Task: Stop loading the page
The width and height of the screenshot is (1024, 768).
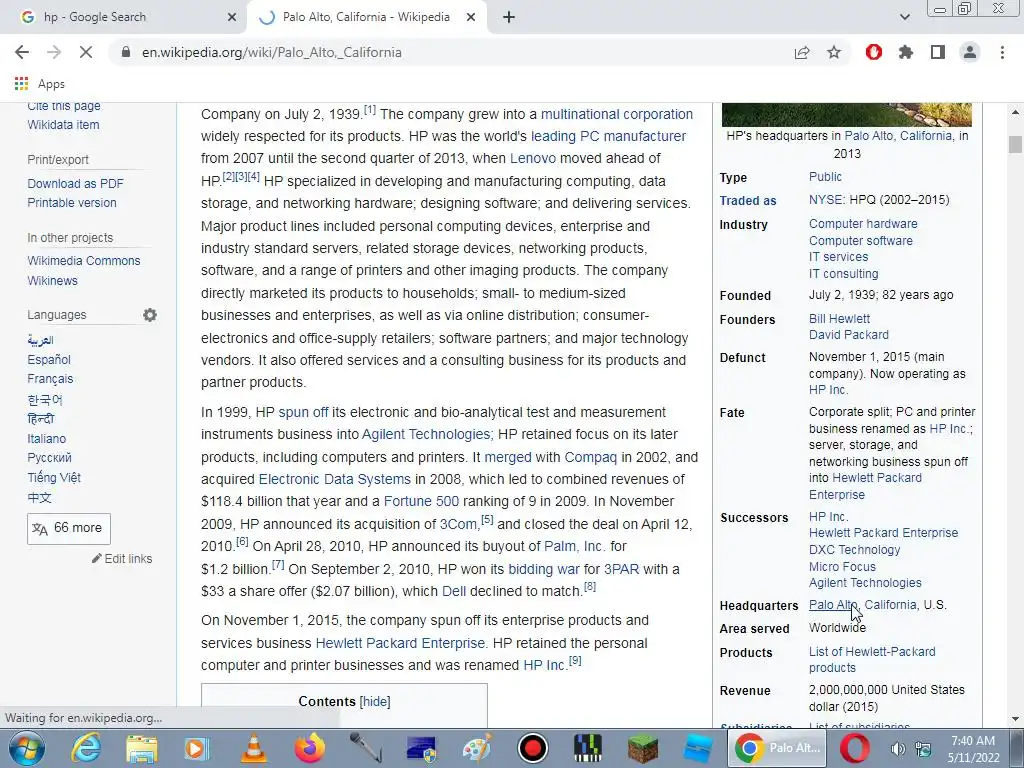Action: [86, 52]
